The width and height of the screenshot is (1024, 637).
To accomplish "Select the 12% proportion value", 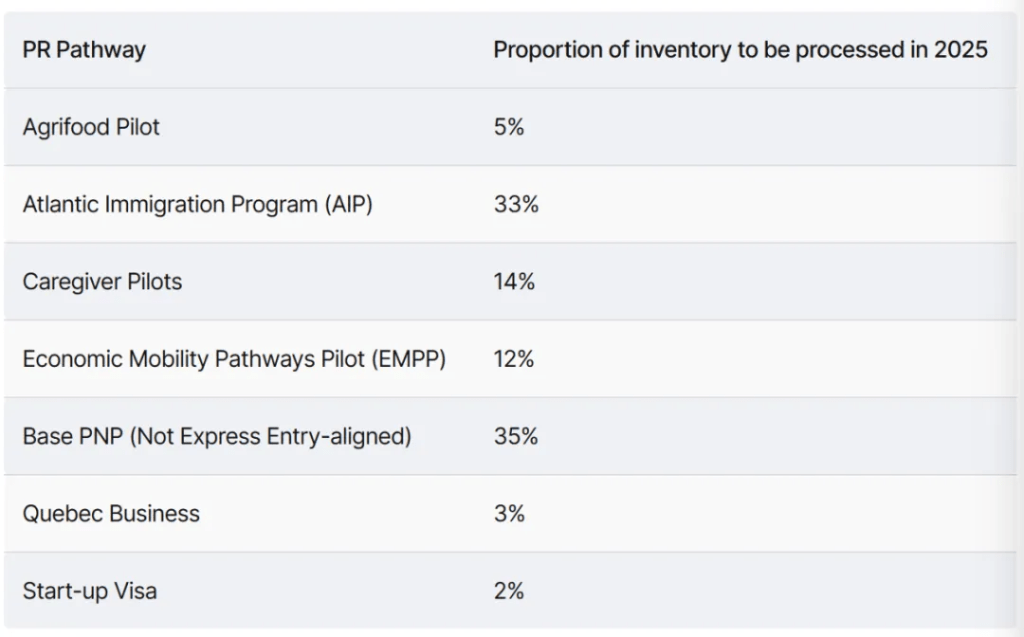I will pos(514,359).
